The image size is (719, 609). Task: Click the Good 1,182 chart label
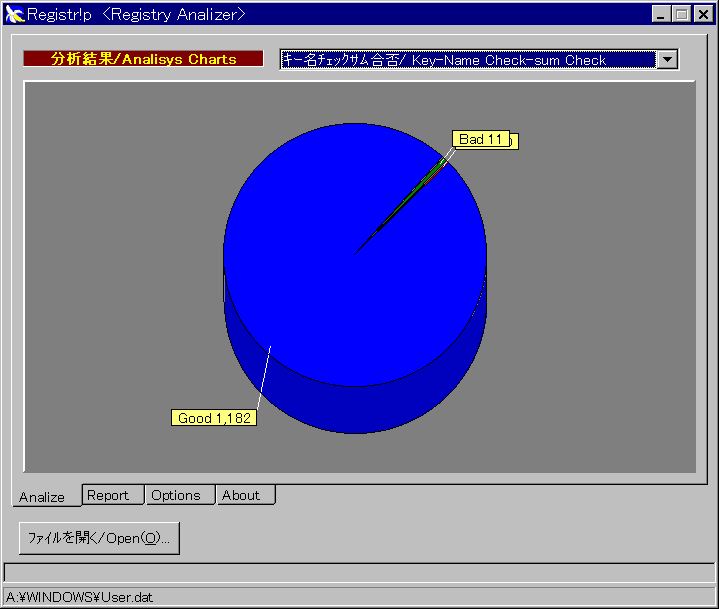click(x=213, y=418)
